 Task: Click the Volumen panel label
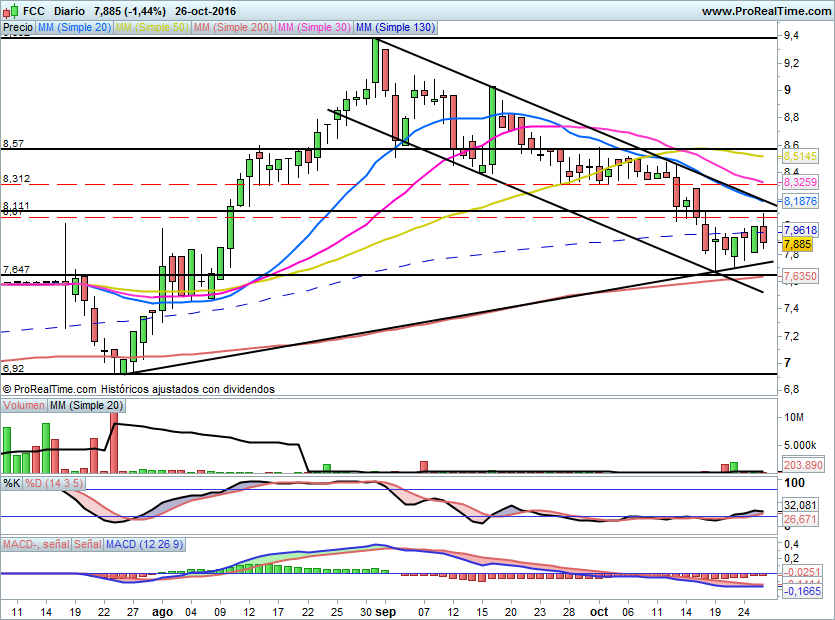click(x=24, y=405)
